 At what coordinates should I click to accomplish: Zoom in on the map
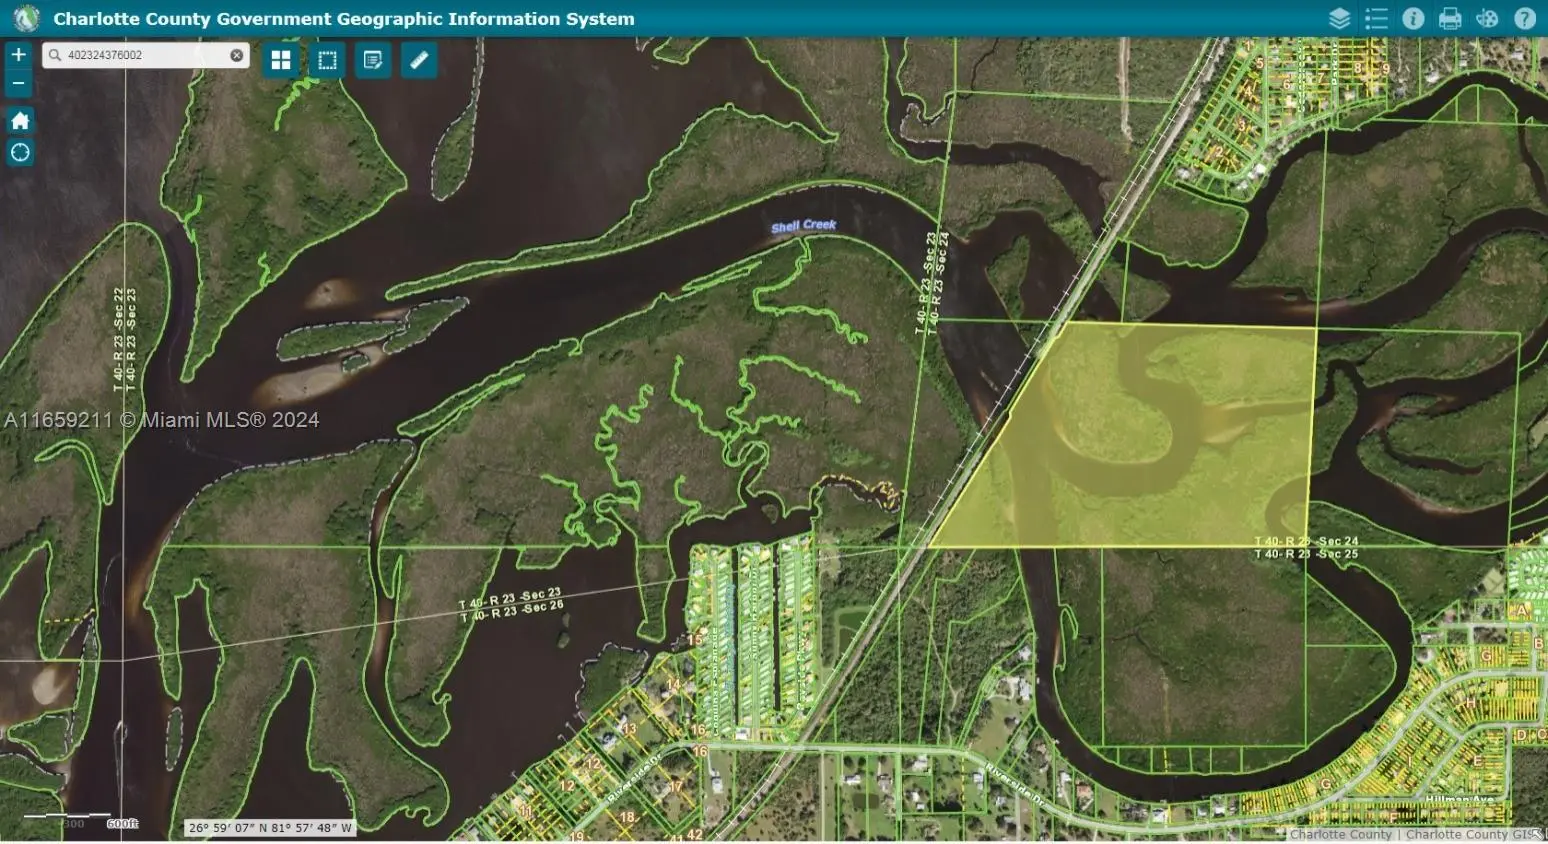point(19,55)
